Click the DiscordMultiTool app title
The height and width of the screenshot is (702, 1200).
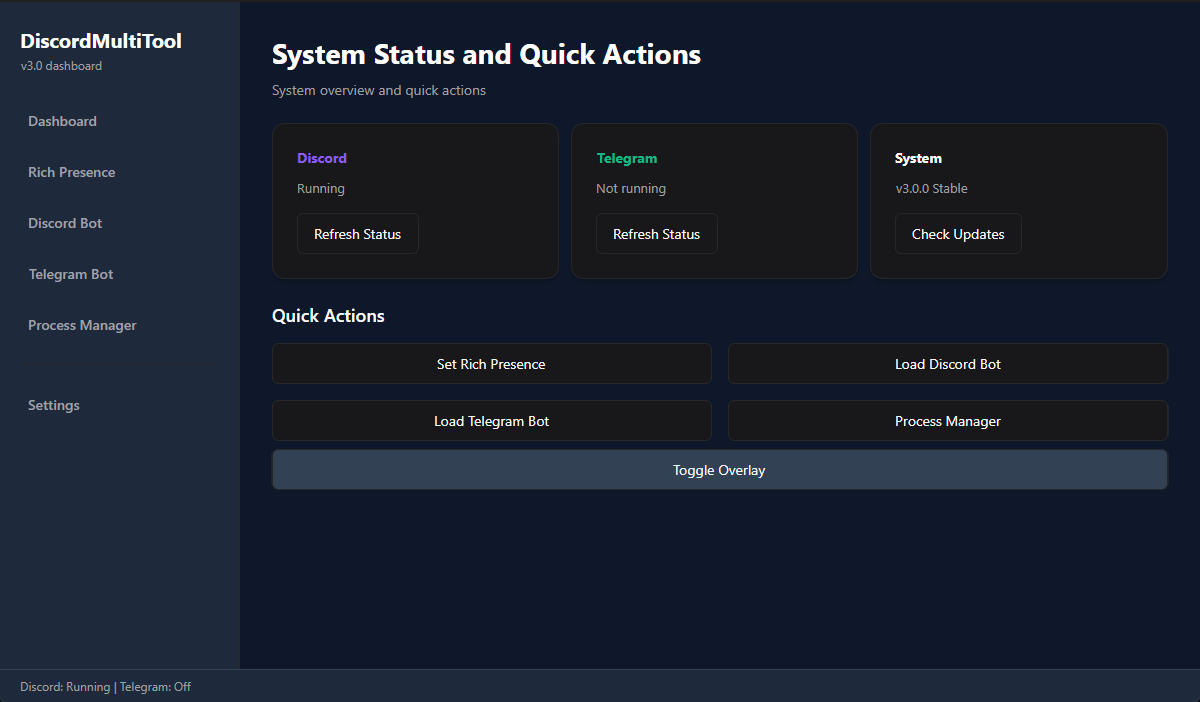pyautogui.click(x=101, y=41)
